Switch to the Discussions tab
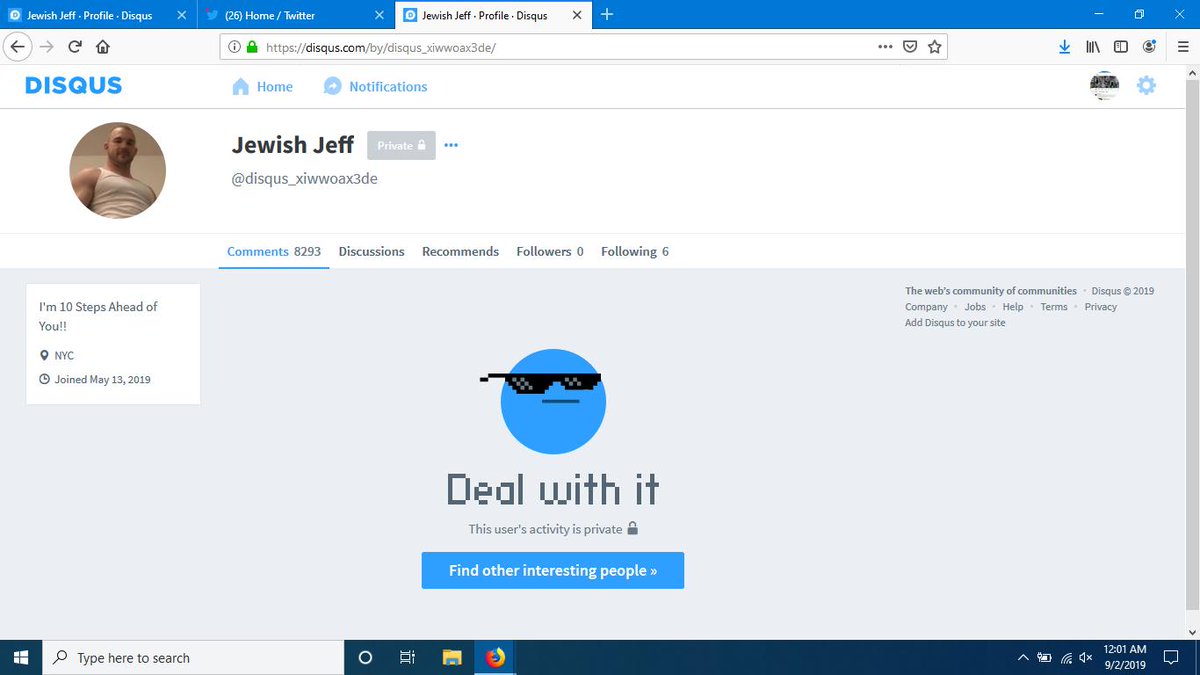Screen dimensions: 1200x675 point(371,251)
